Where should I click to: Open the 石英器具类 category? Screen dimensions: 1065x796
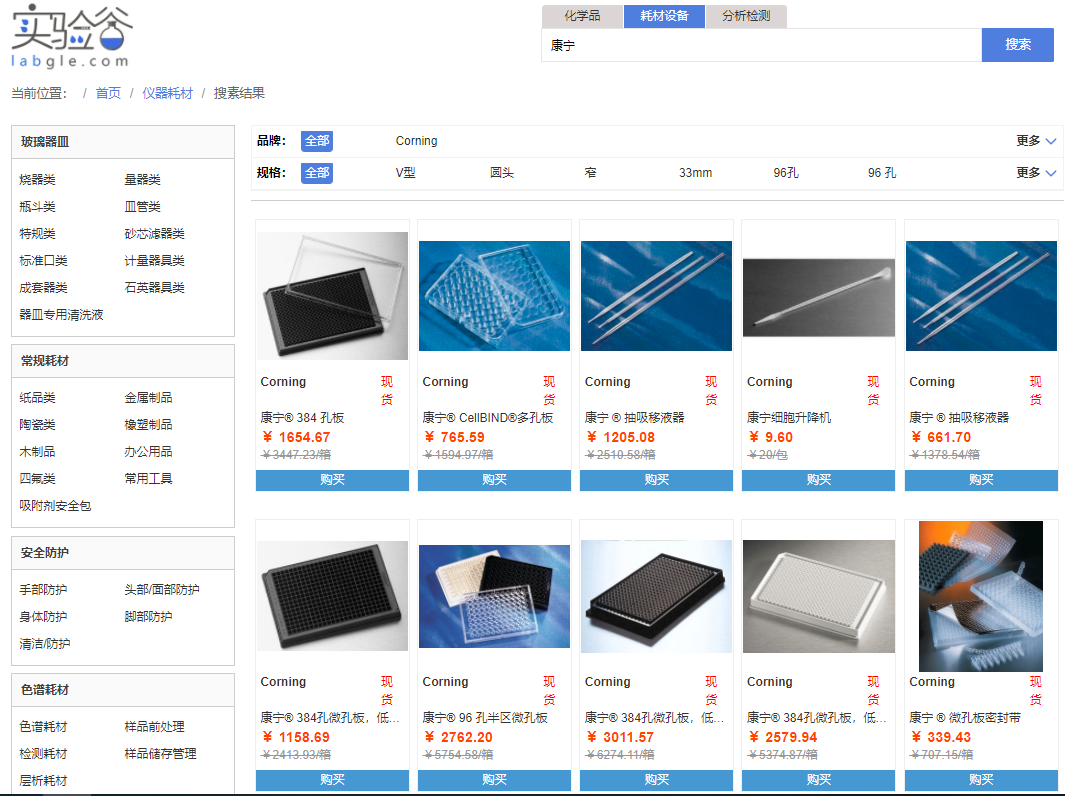pos(154,287)
